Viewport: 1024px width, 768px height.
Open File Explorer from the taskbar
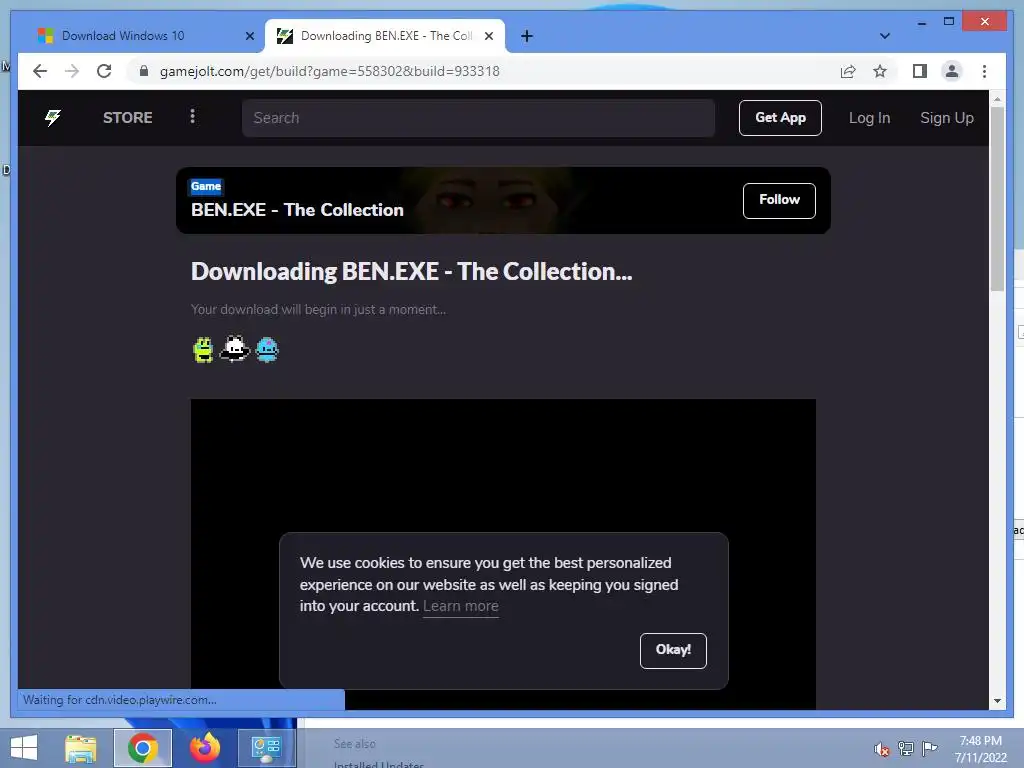point(81,748)
